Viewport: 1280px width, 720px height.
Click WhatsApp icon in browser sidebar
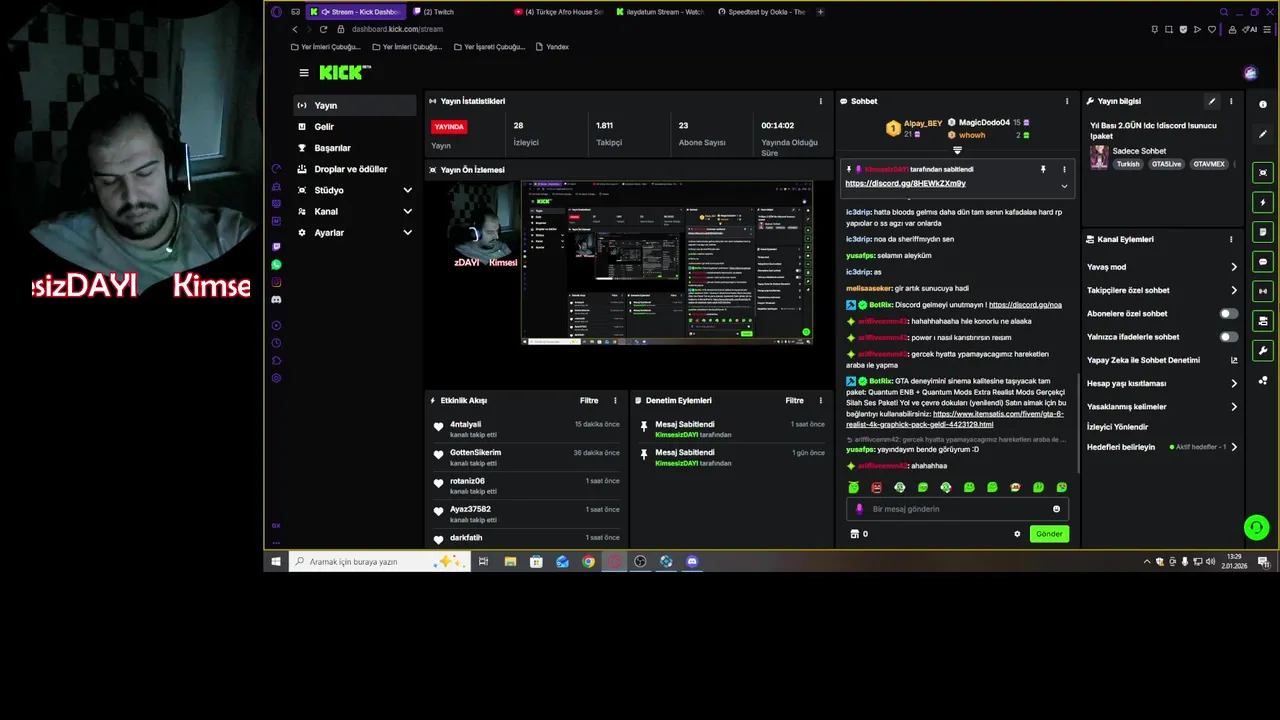click(x=276, y=265)
